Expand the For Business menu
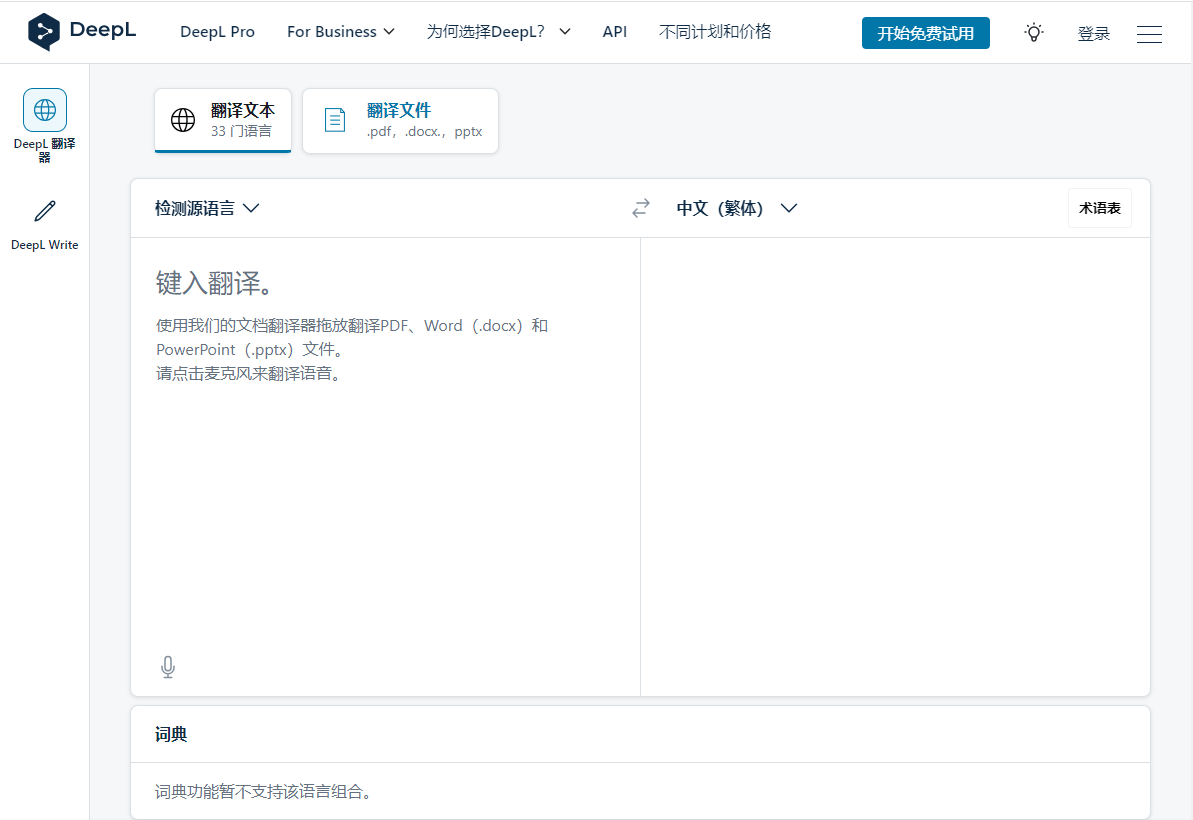 341,32
